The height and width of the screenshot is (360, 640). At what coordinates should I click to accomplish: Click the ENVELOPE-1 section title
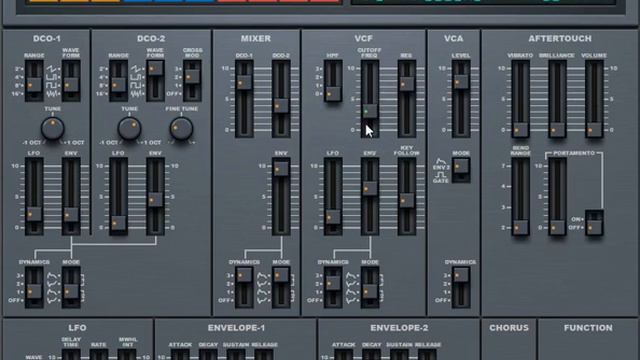click(236, 328)
